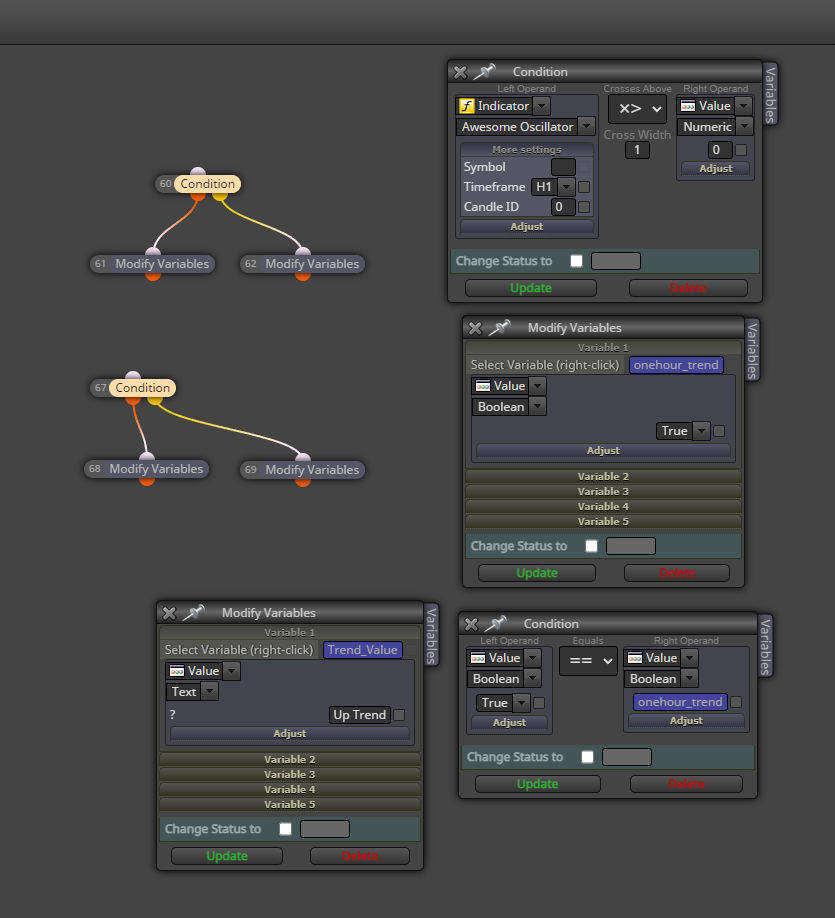Click Right Operand Value icon in Equals Condition

click(x=635, y=658)
